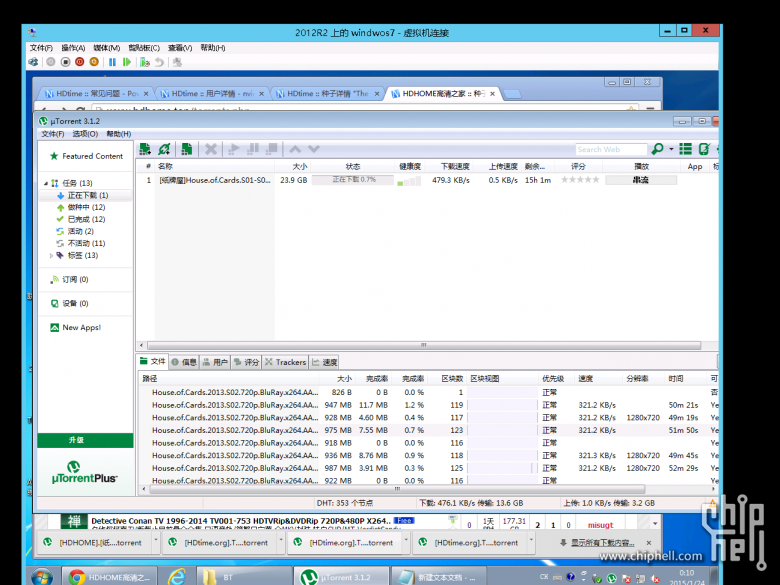This screenshot has height=585, width=780.
Task: Open 操作(A) menu in VM window
Action: (x=73, y=48)
